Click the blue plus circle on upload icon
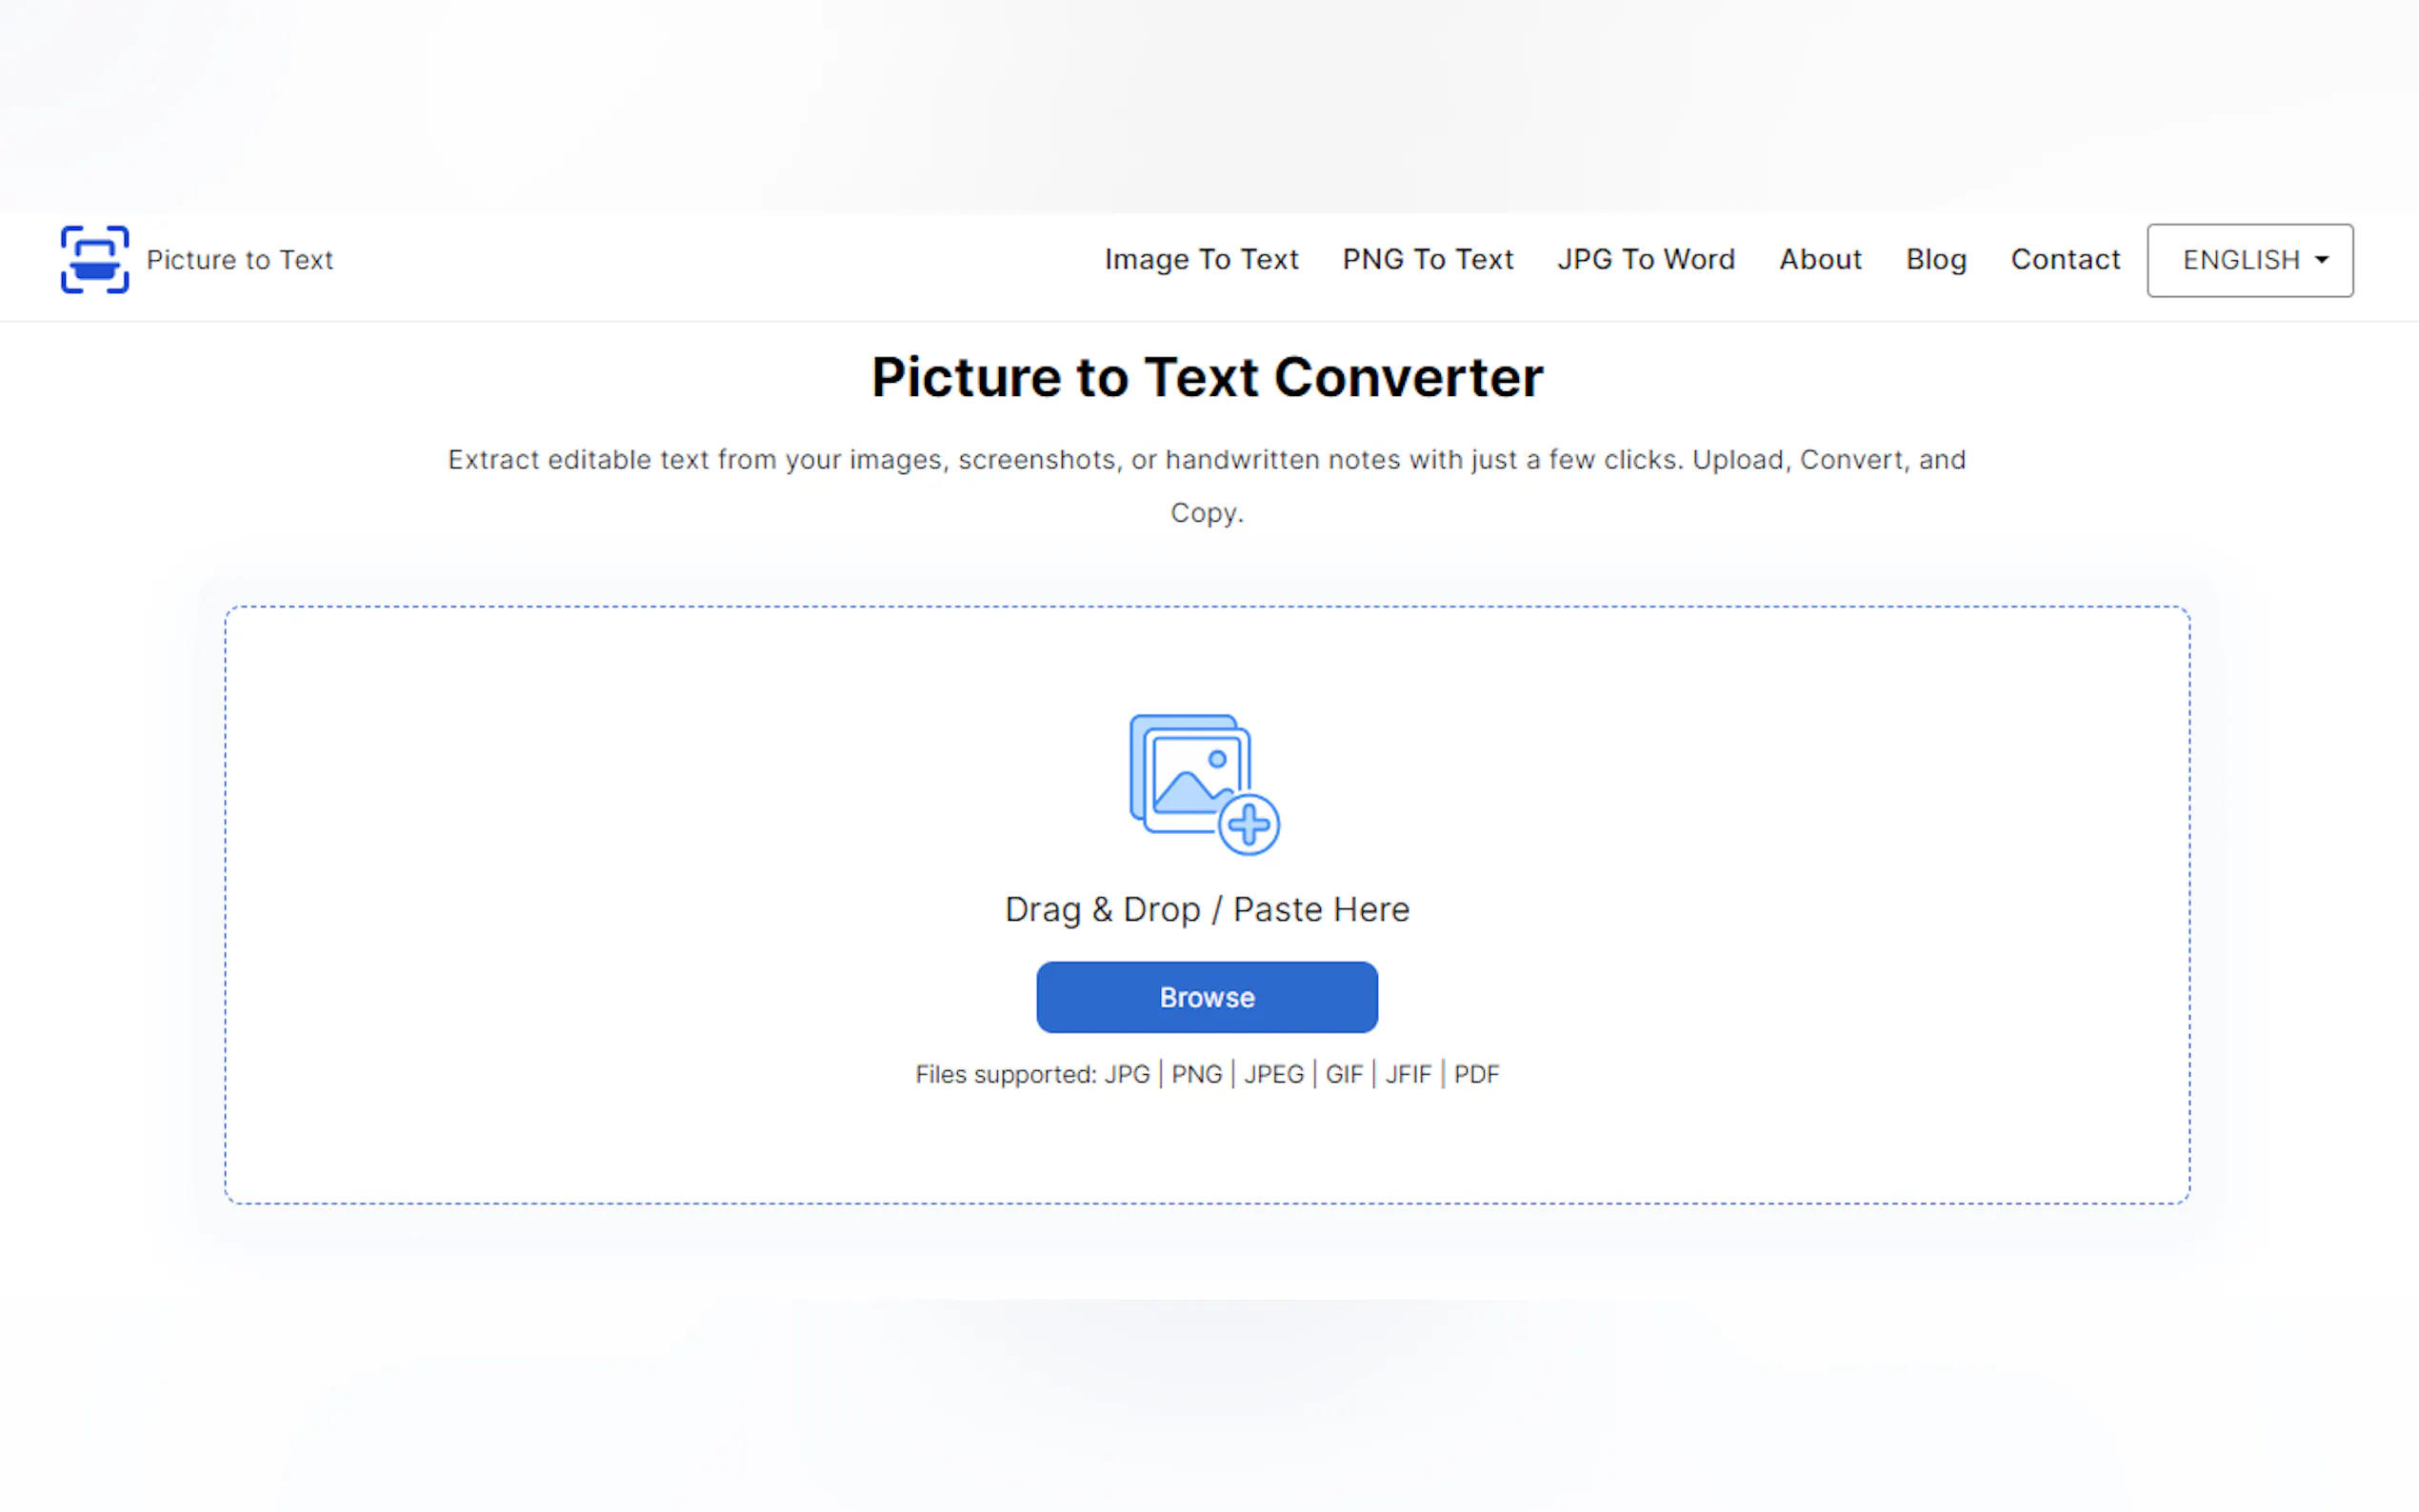This screenshot has height=1512, width=2419. [1248, 825]
